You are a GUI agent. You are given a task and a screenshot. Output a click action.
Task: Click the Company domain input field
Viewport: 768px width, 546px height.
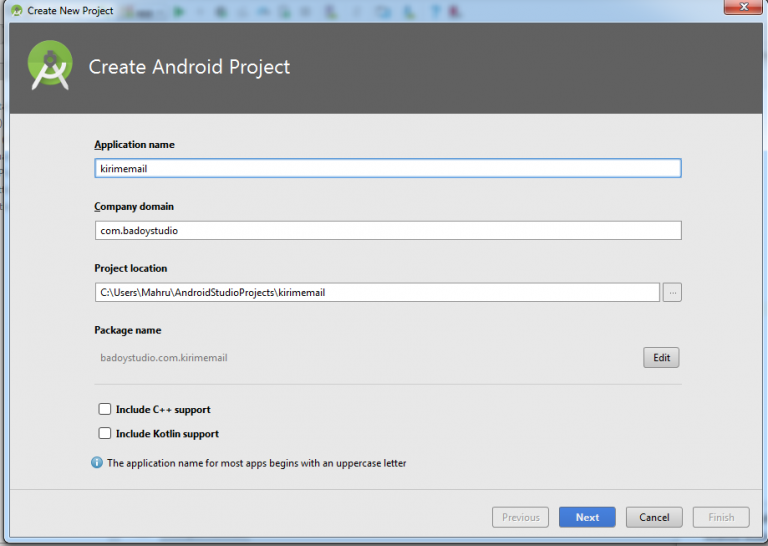tap(387, 231)
